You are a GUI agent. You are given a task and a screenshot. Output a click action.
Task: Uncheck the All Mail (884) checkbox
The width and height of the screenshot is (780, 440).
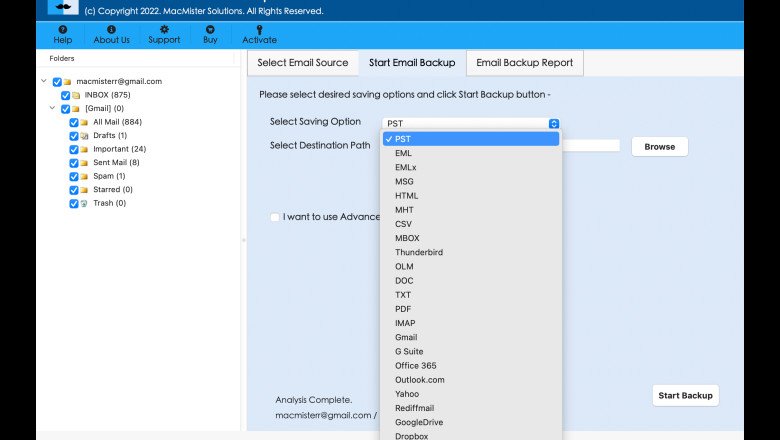point(74,122)
